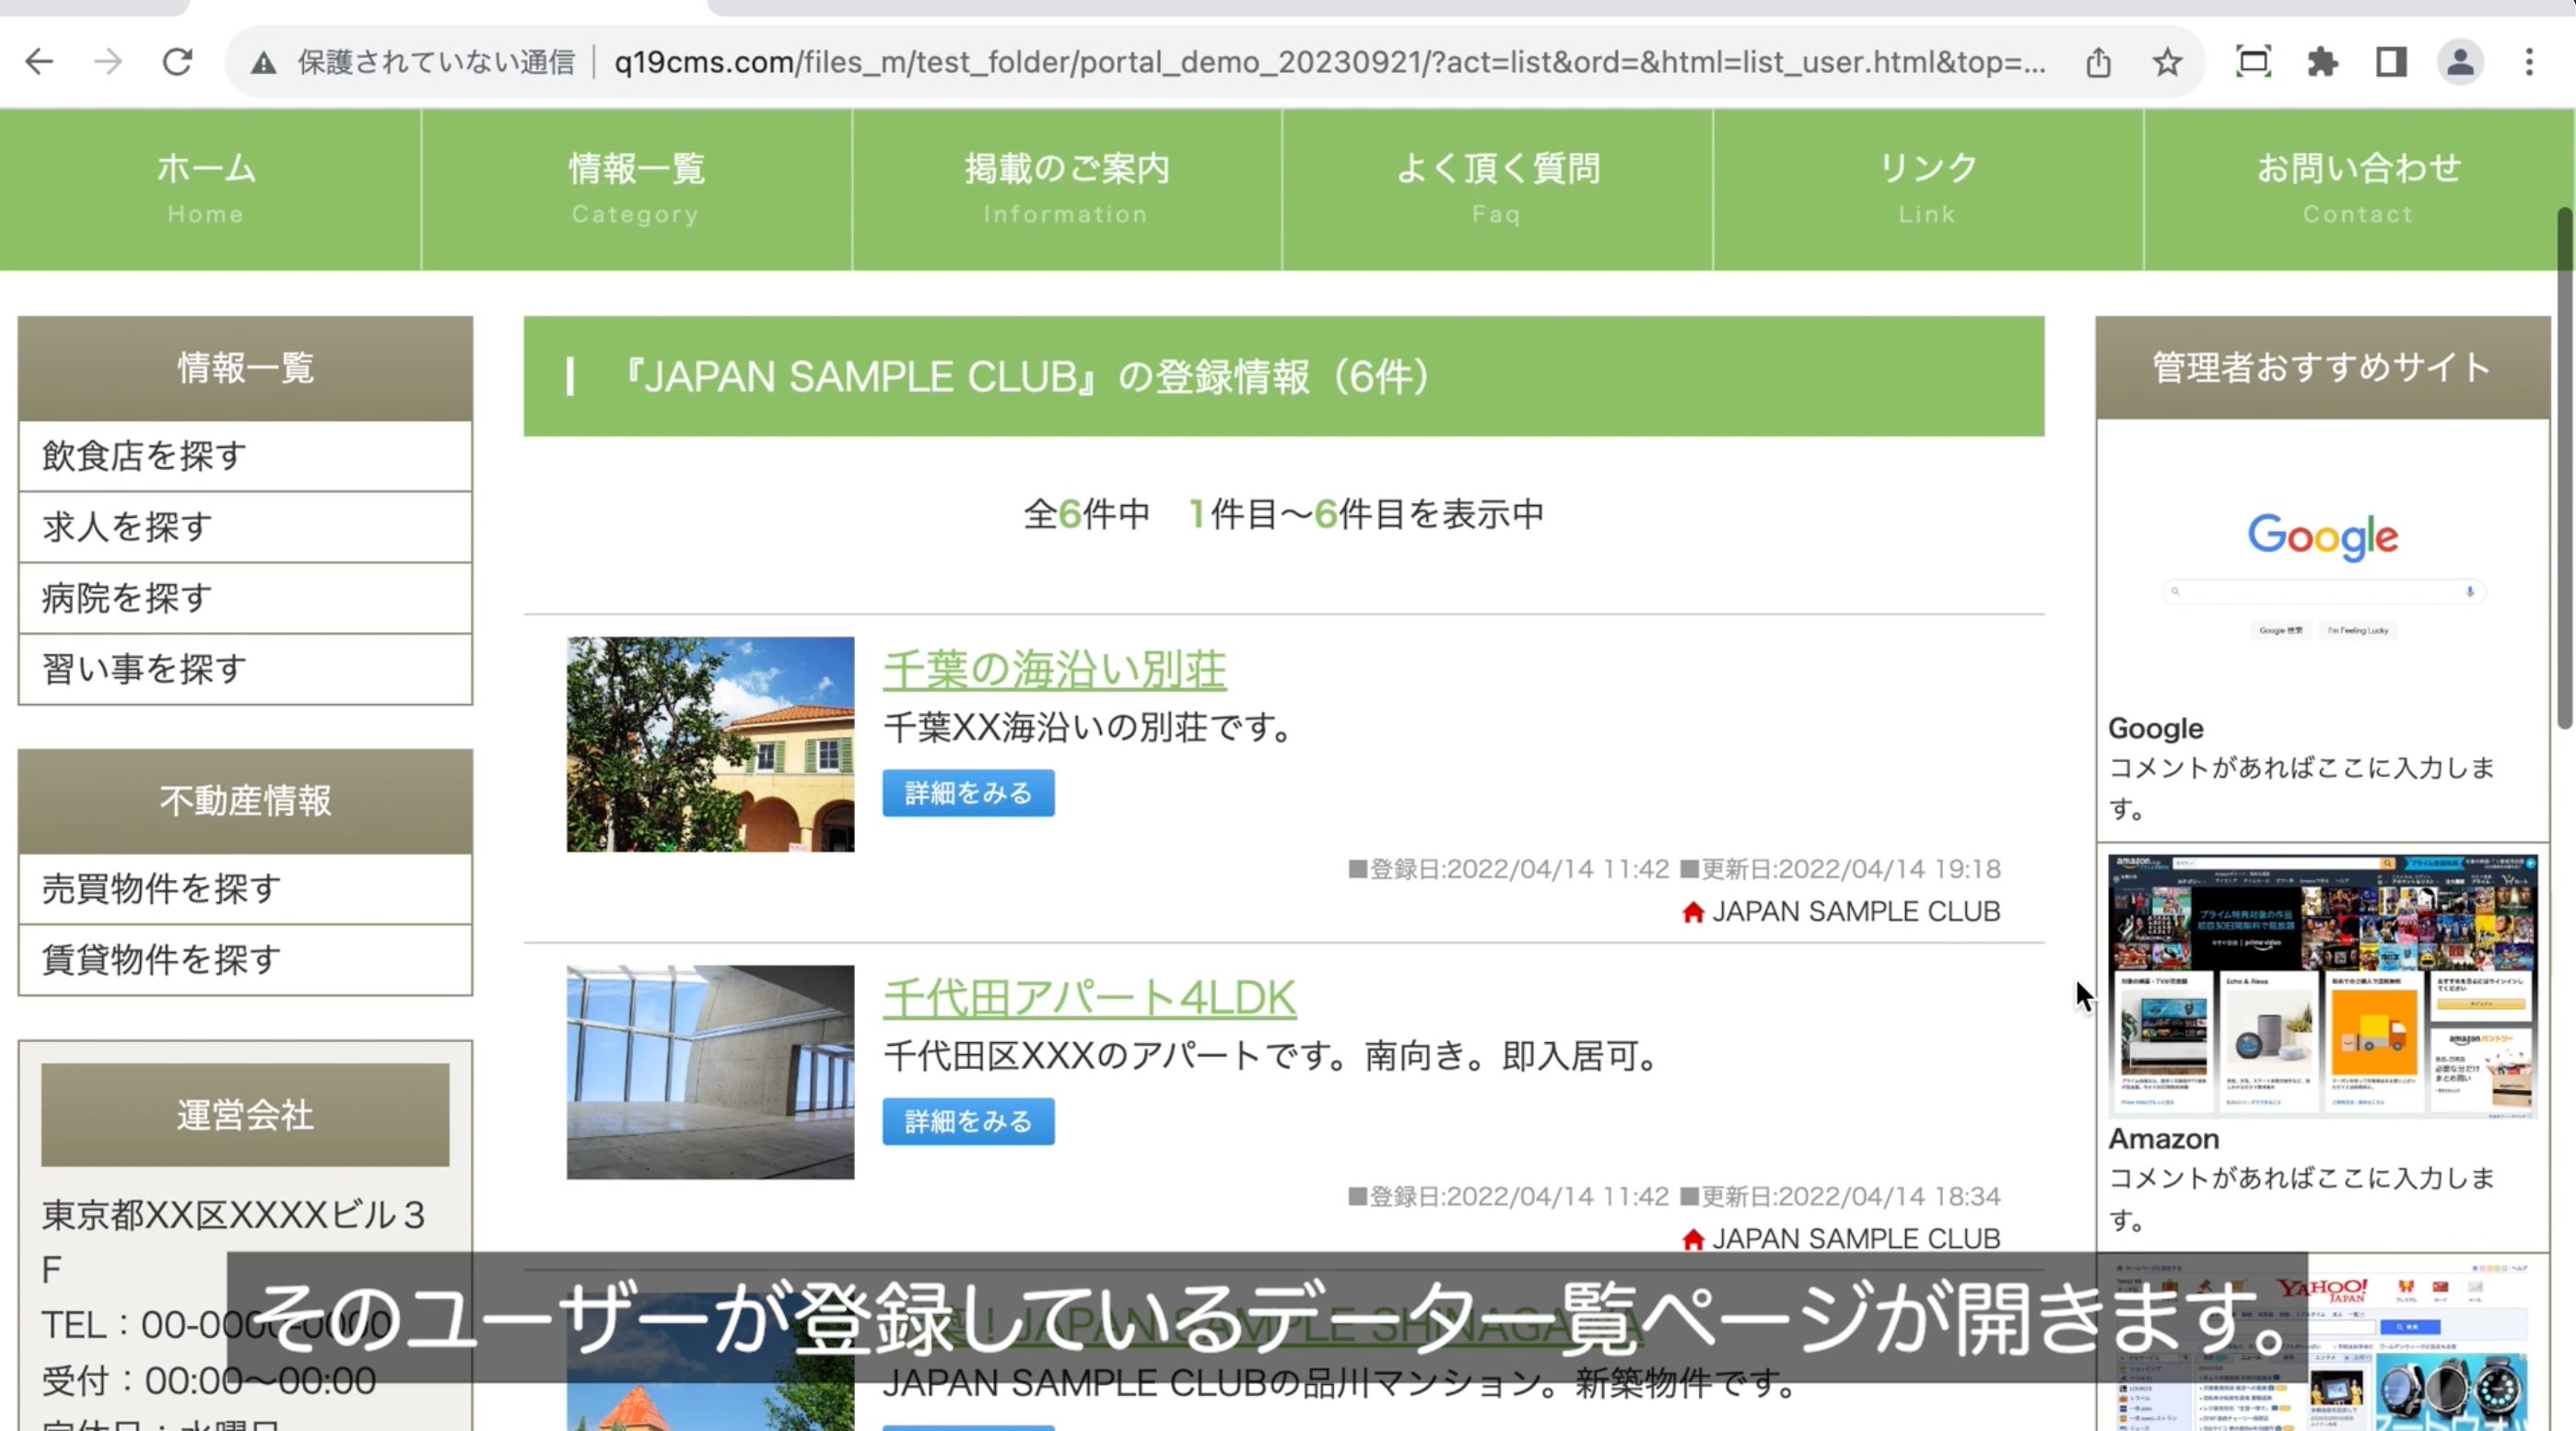2576x1431 pixels.
Task: Open the profile avatar icon
Action: tap(2460, 62)
